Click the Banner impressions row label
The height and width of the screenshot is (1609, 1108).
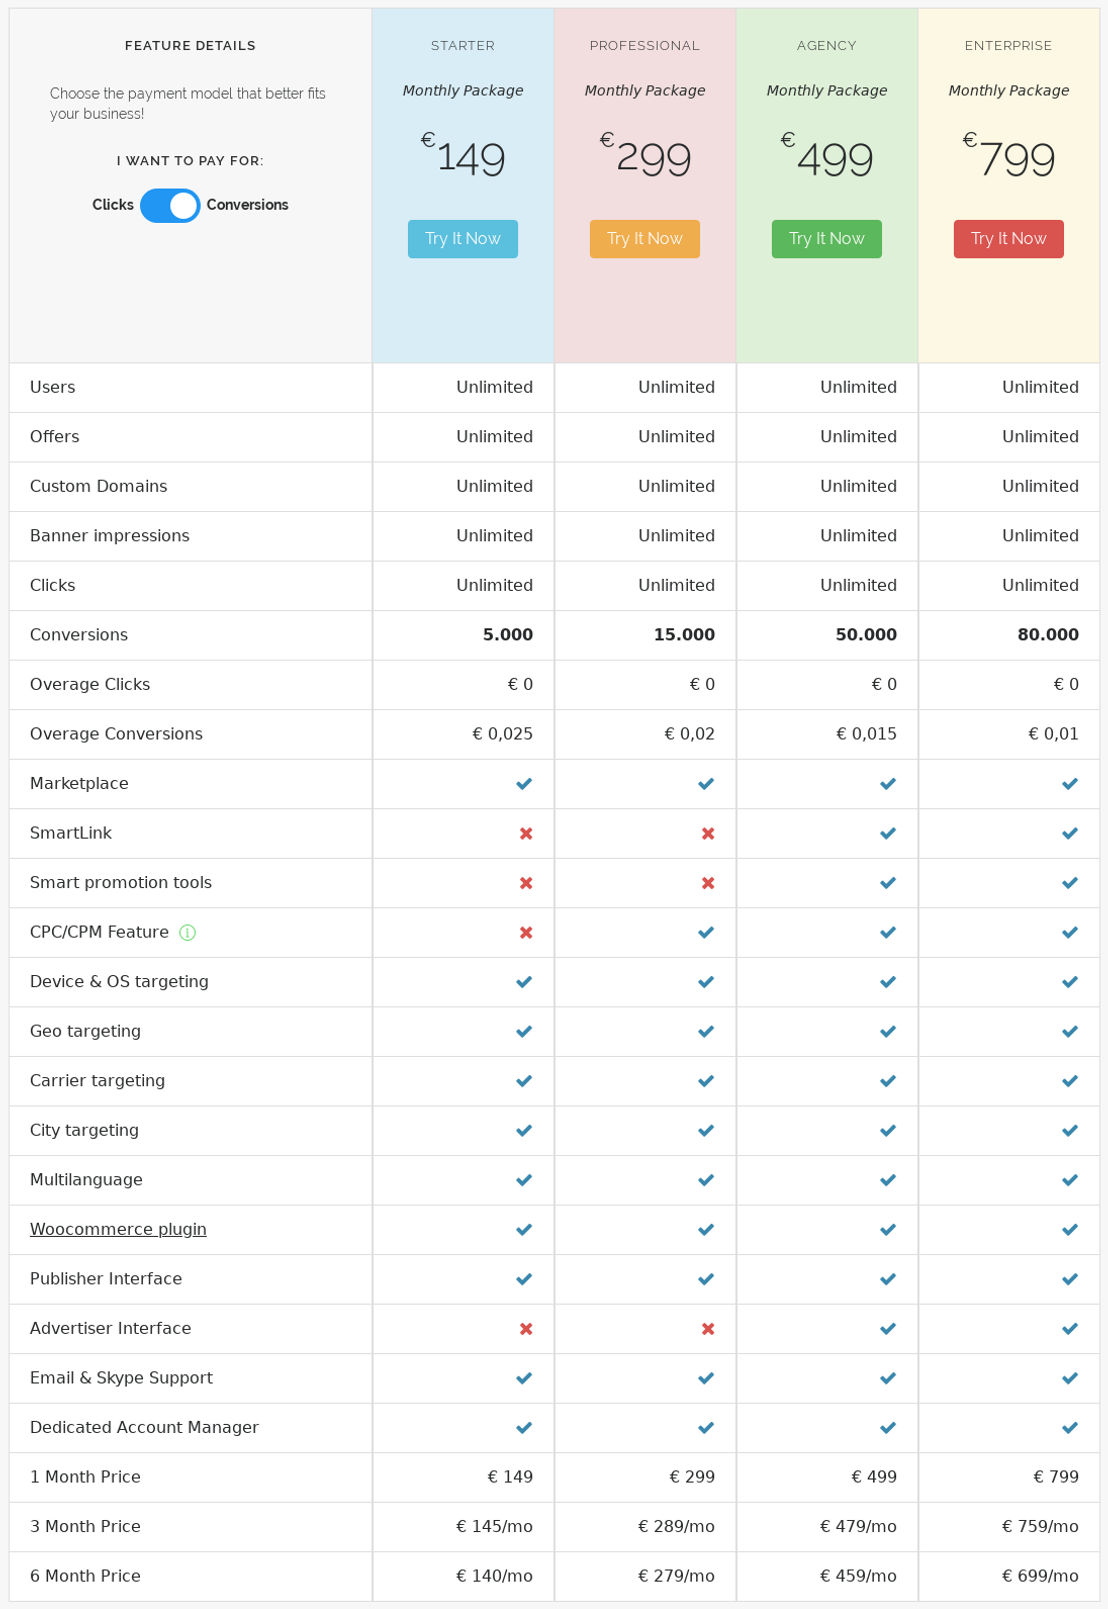[x=110, y=536]
